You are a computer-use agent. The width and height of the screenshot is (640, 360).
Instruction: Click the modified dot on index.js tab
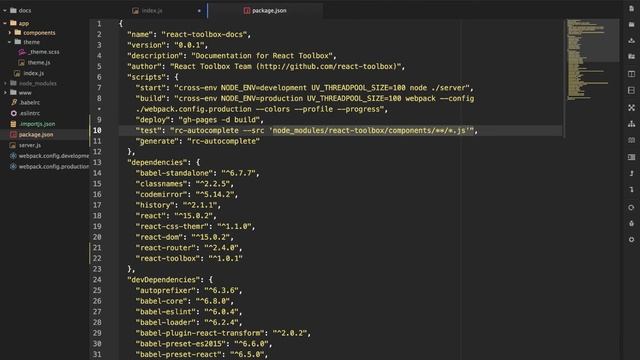(199, 11)
